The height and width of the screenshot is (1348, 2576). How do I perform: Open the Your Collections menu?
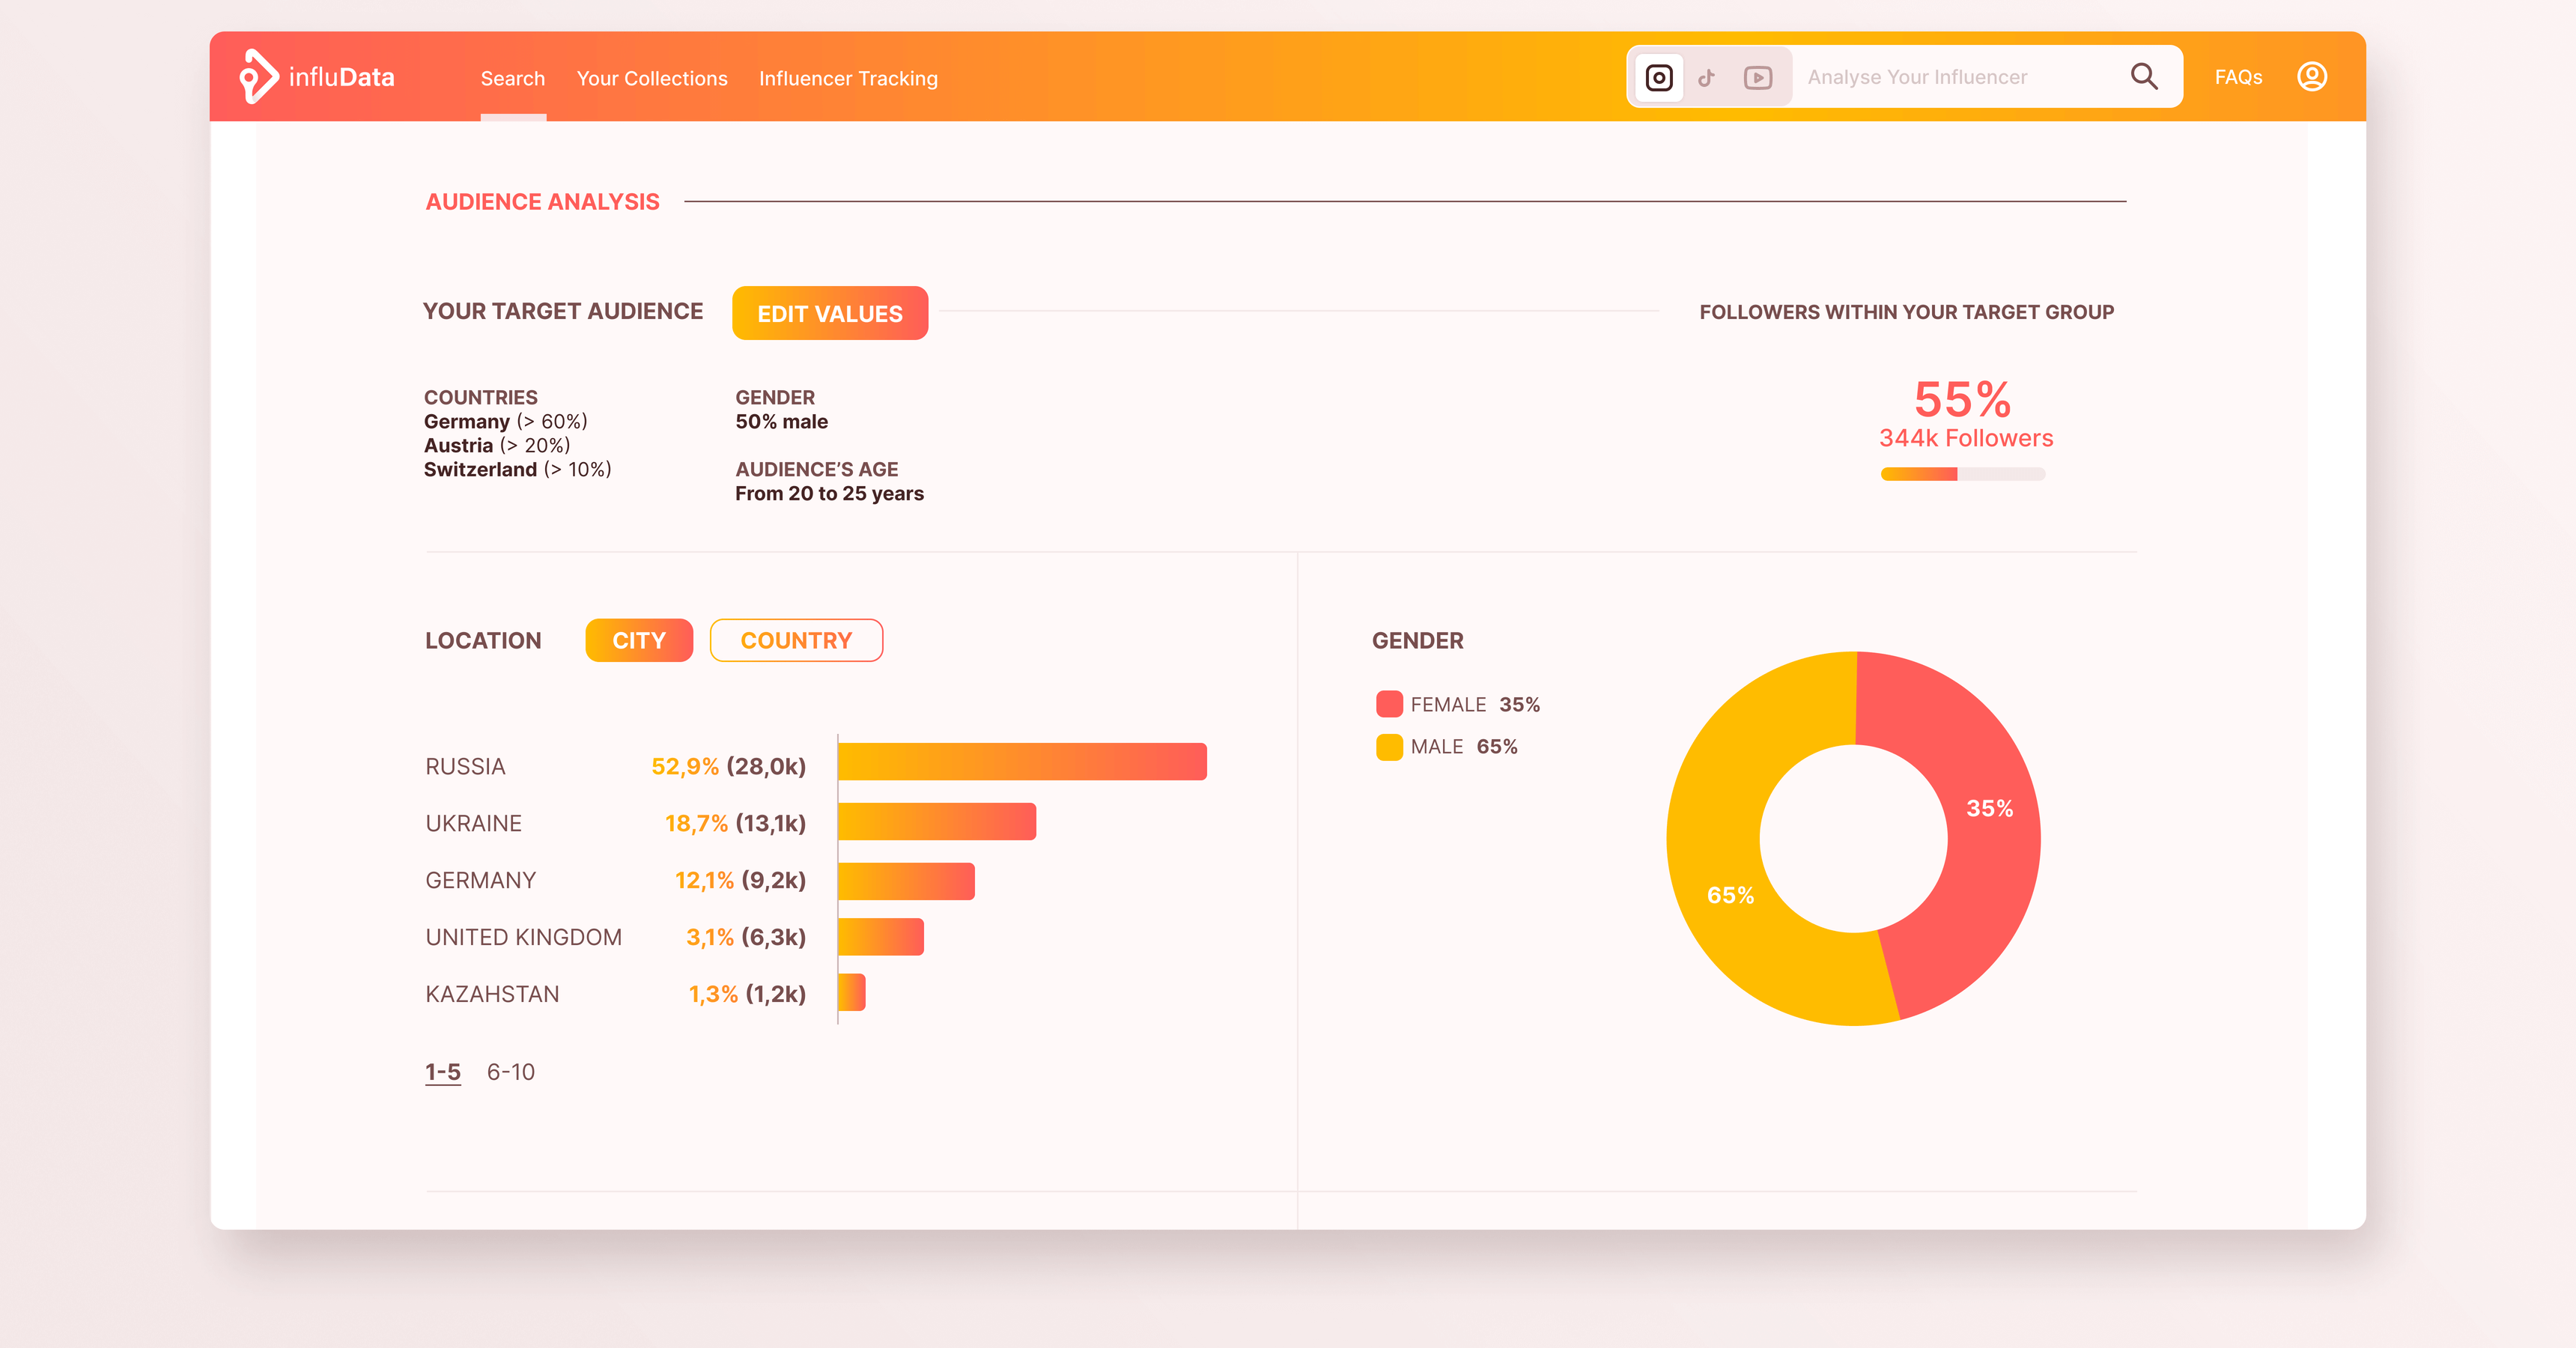point(652,78)
